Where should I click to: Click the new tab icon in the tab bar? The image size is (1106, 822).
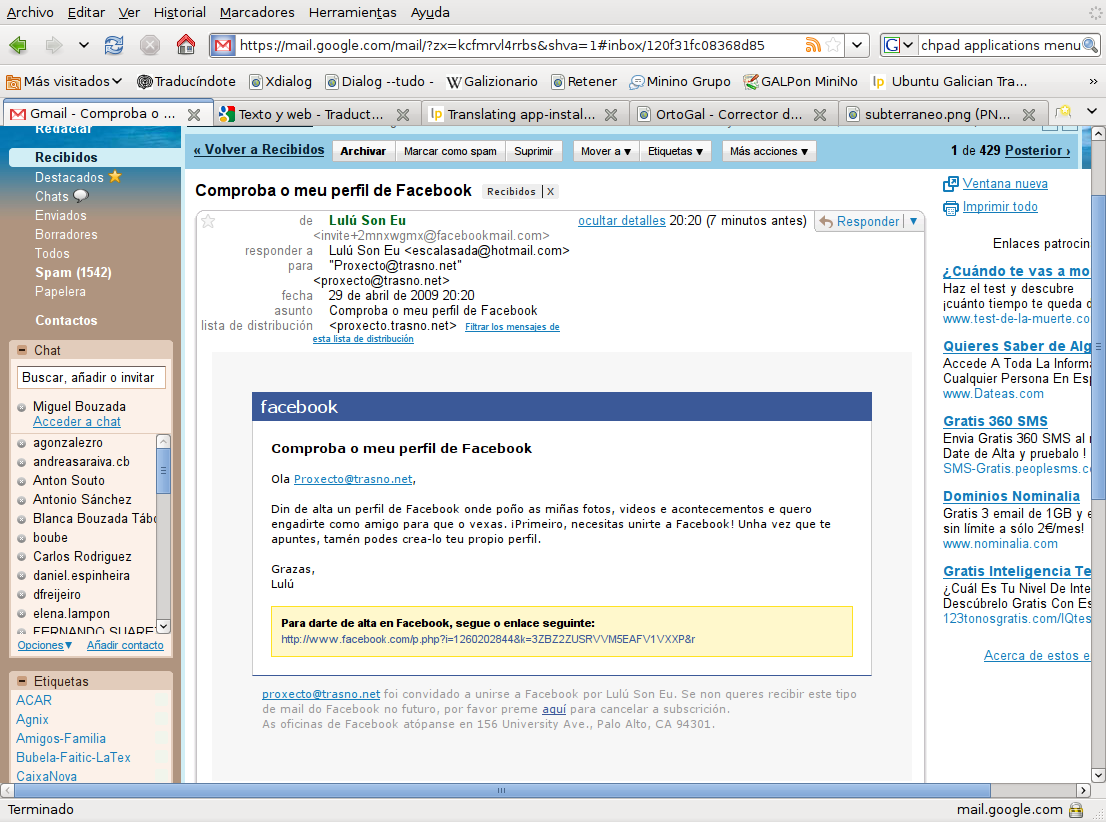coord(1063,111)
